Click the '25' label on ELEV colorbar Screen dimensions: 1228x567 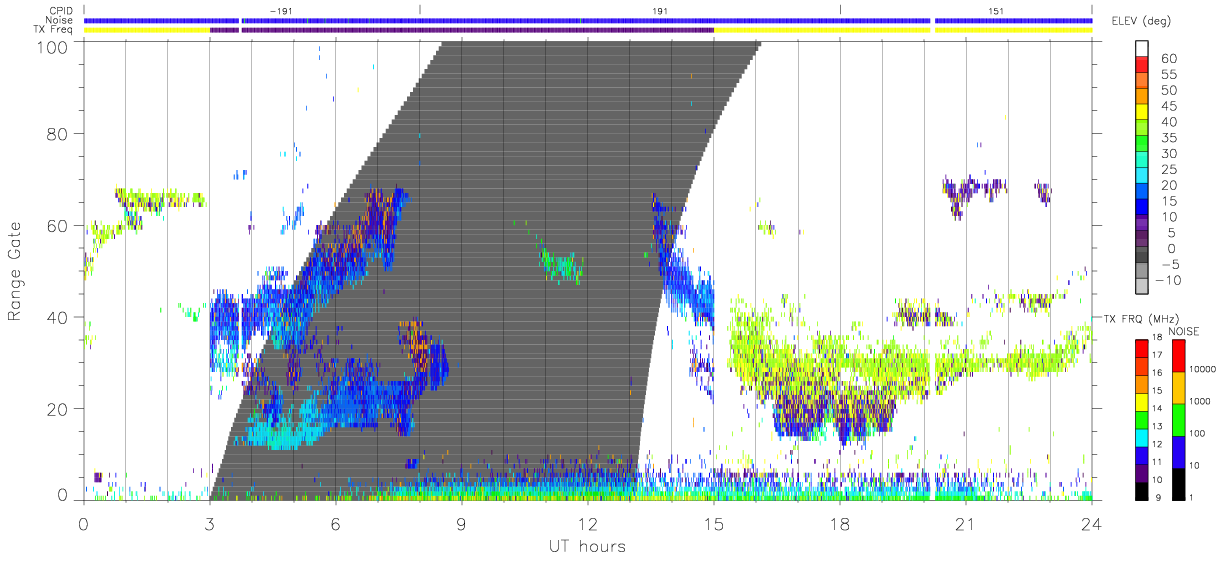[x=1168, y=170]
